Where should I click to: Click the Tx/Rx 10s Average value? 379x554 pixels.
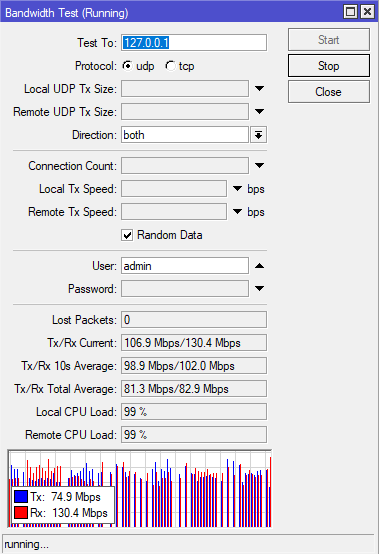point(194,366)
